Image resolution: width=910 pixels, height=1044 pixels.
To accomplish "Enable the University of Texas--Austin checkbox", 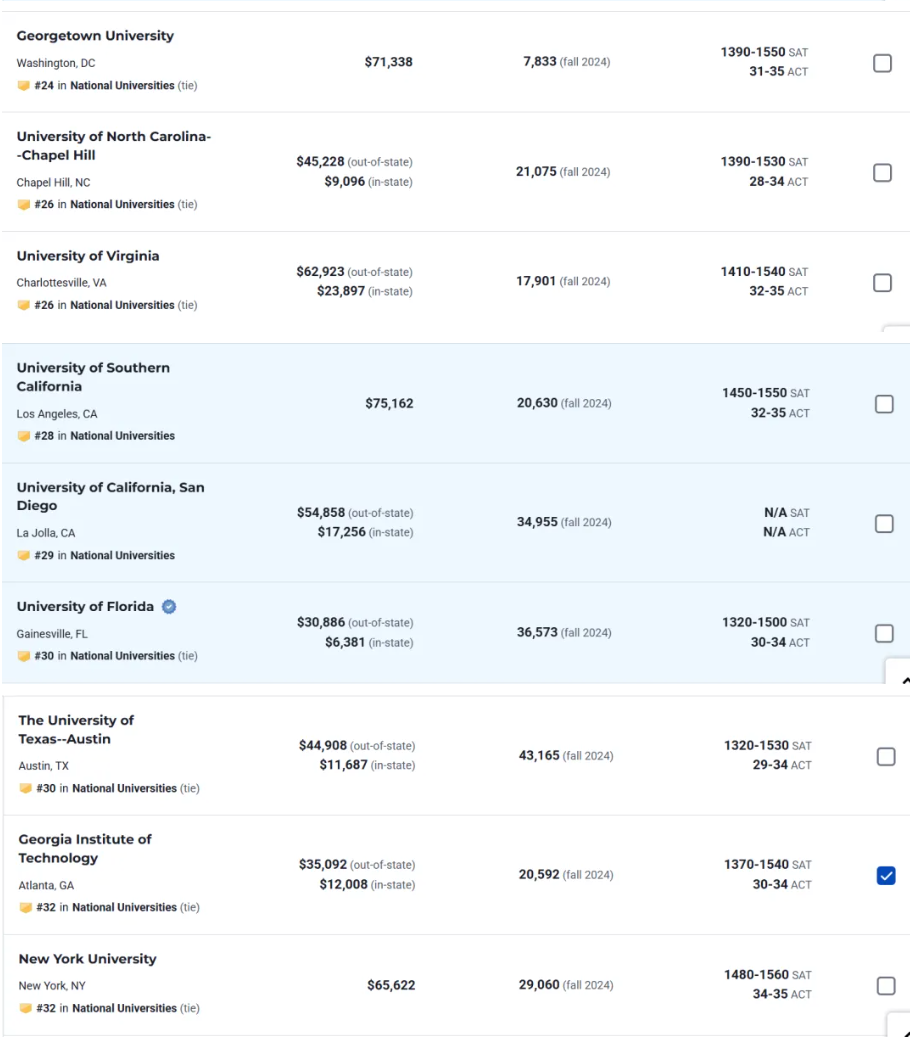I will click(885, 756).
